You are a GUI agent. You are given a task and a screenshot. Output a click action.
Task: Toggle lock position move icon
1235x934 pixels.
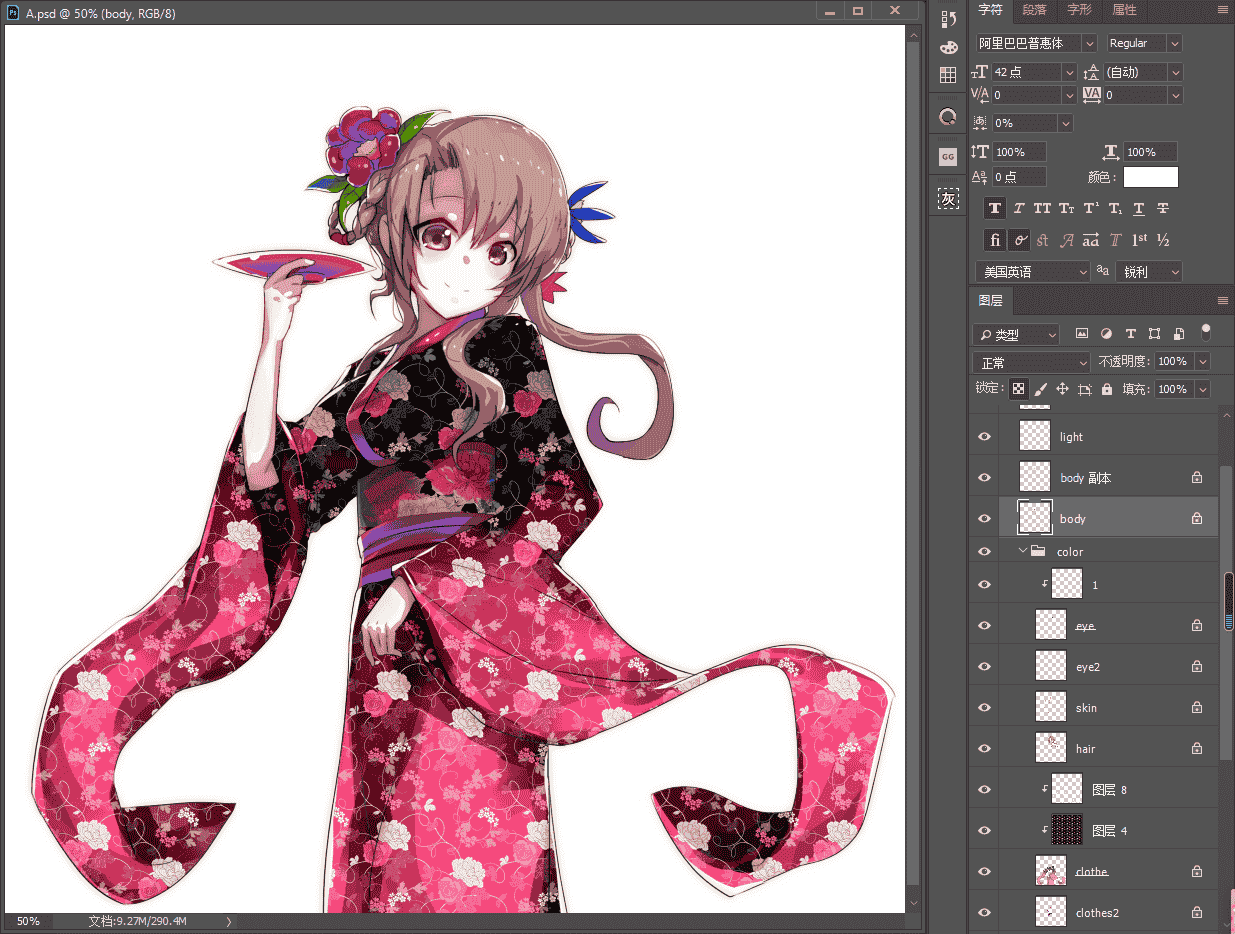[1062, 389]
